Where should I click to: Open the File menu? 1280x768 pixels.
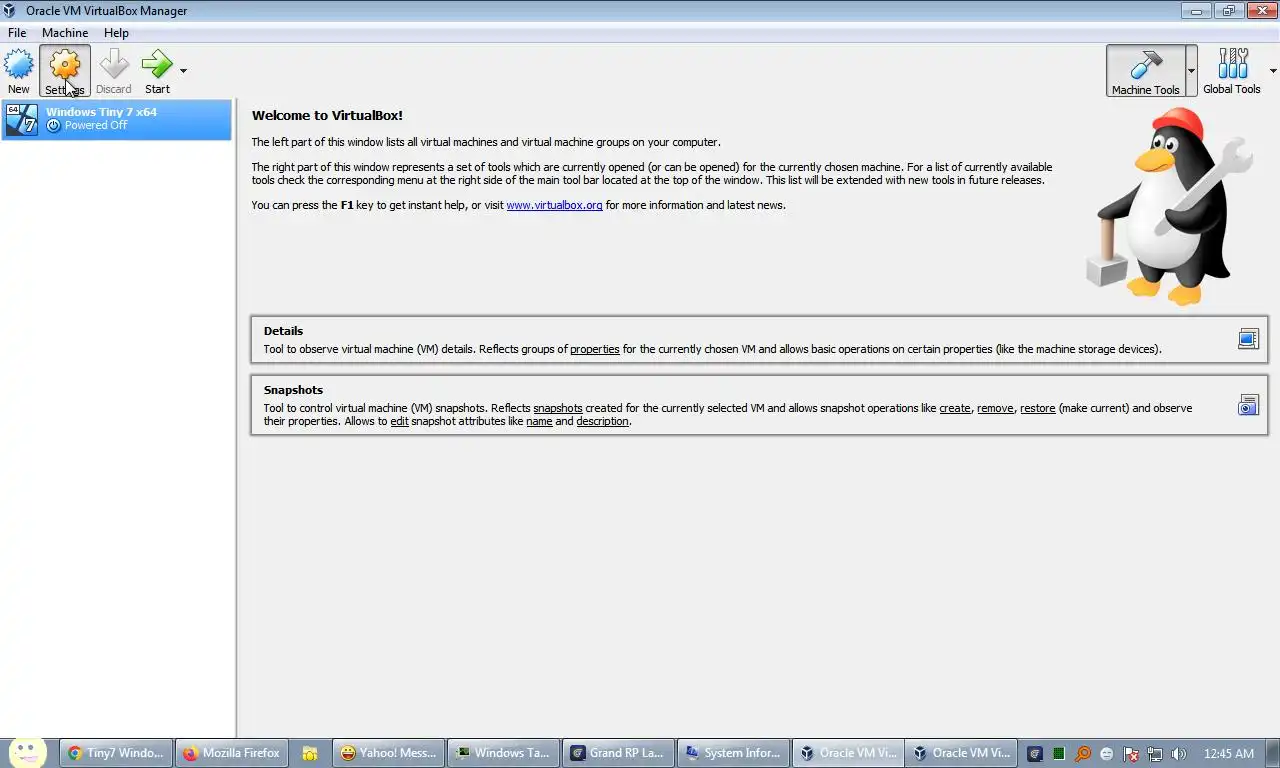point(17,32)
